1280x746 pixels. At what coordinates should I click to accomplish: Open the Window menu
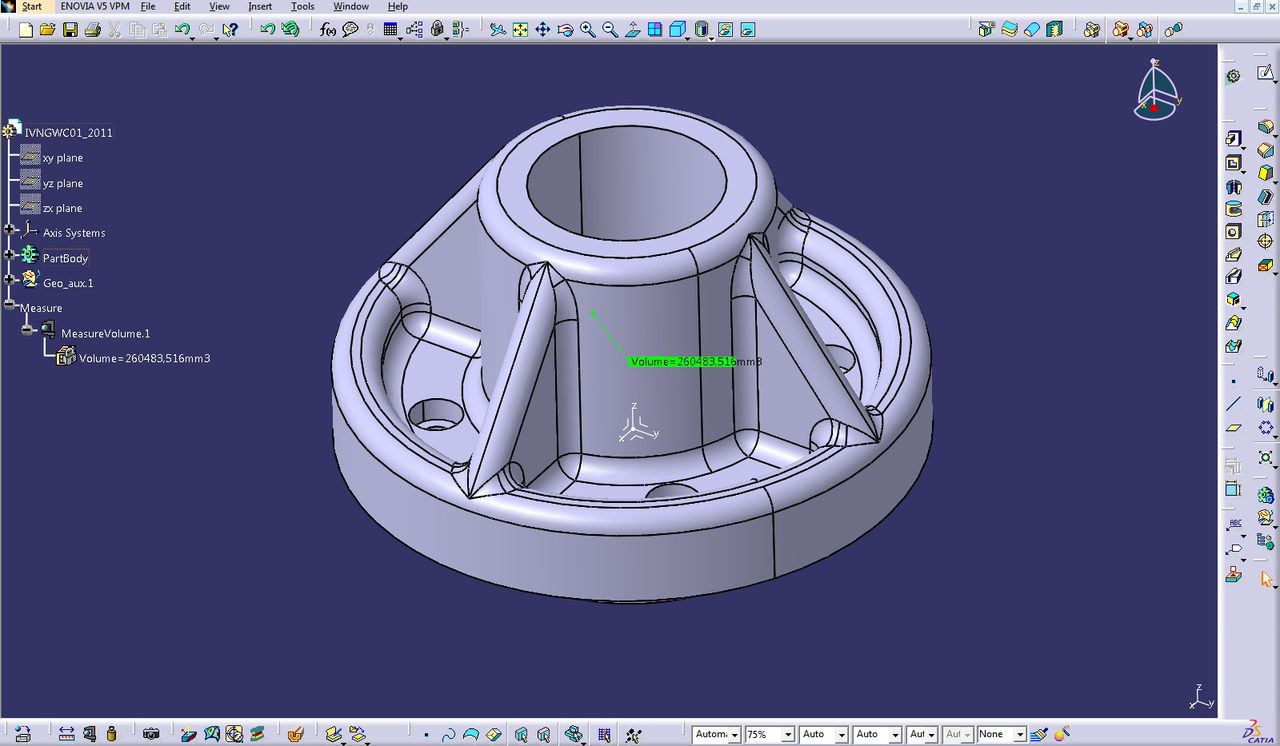click(351, 6)
